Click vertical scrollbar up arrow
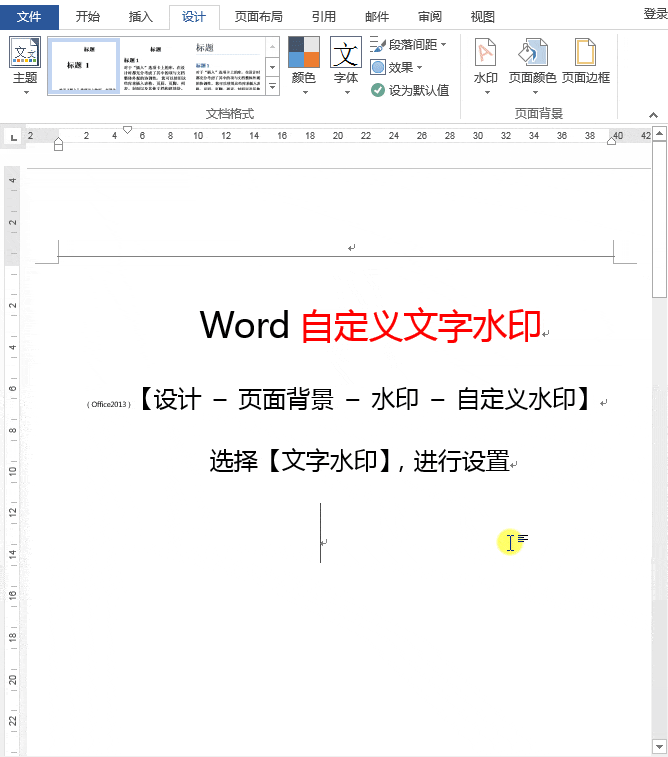Screen dimensions: 668x757 (659, 134)
